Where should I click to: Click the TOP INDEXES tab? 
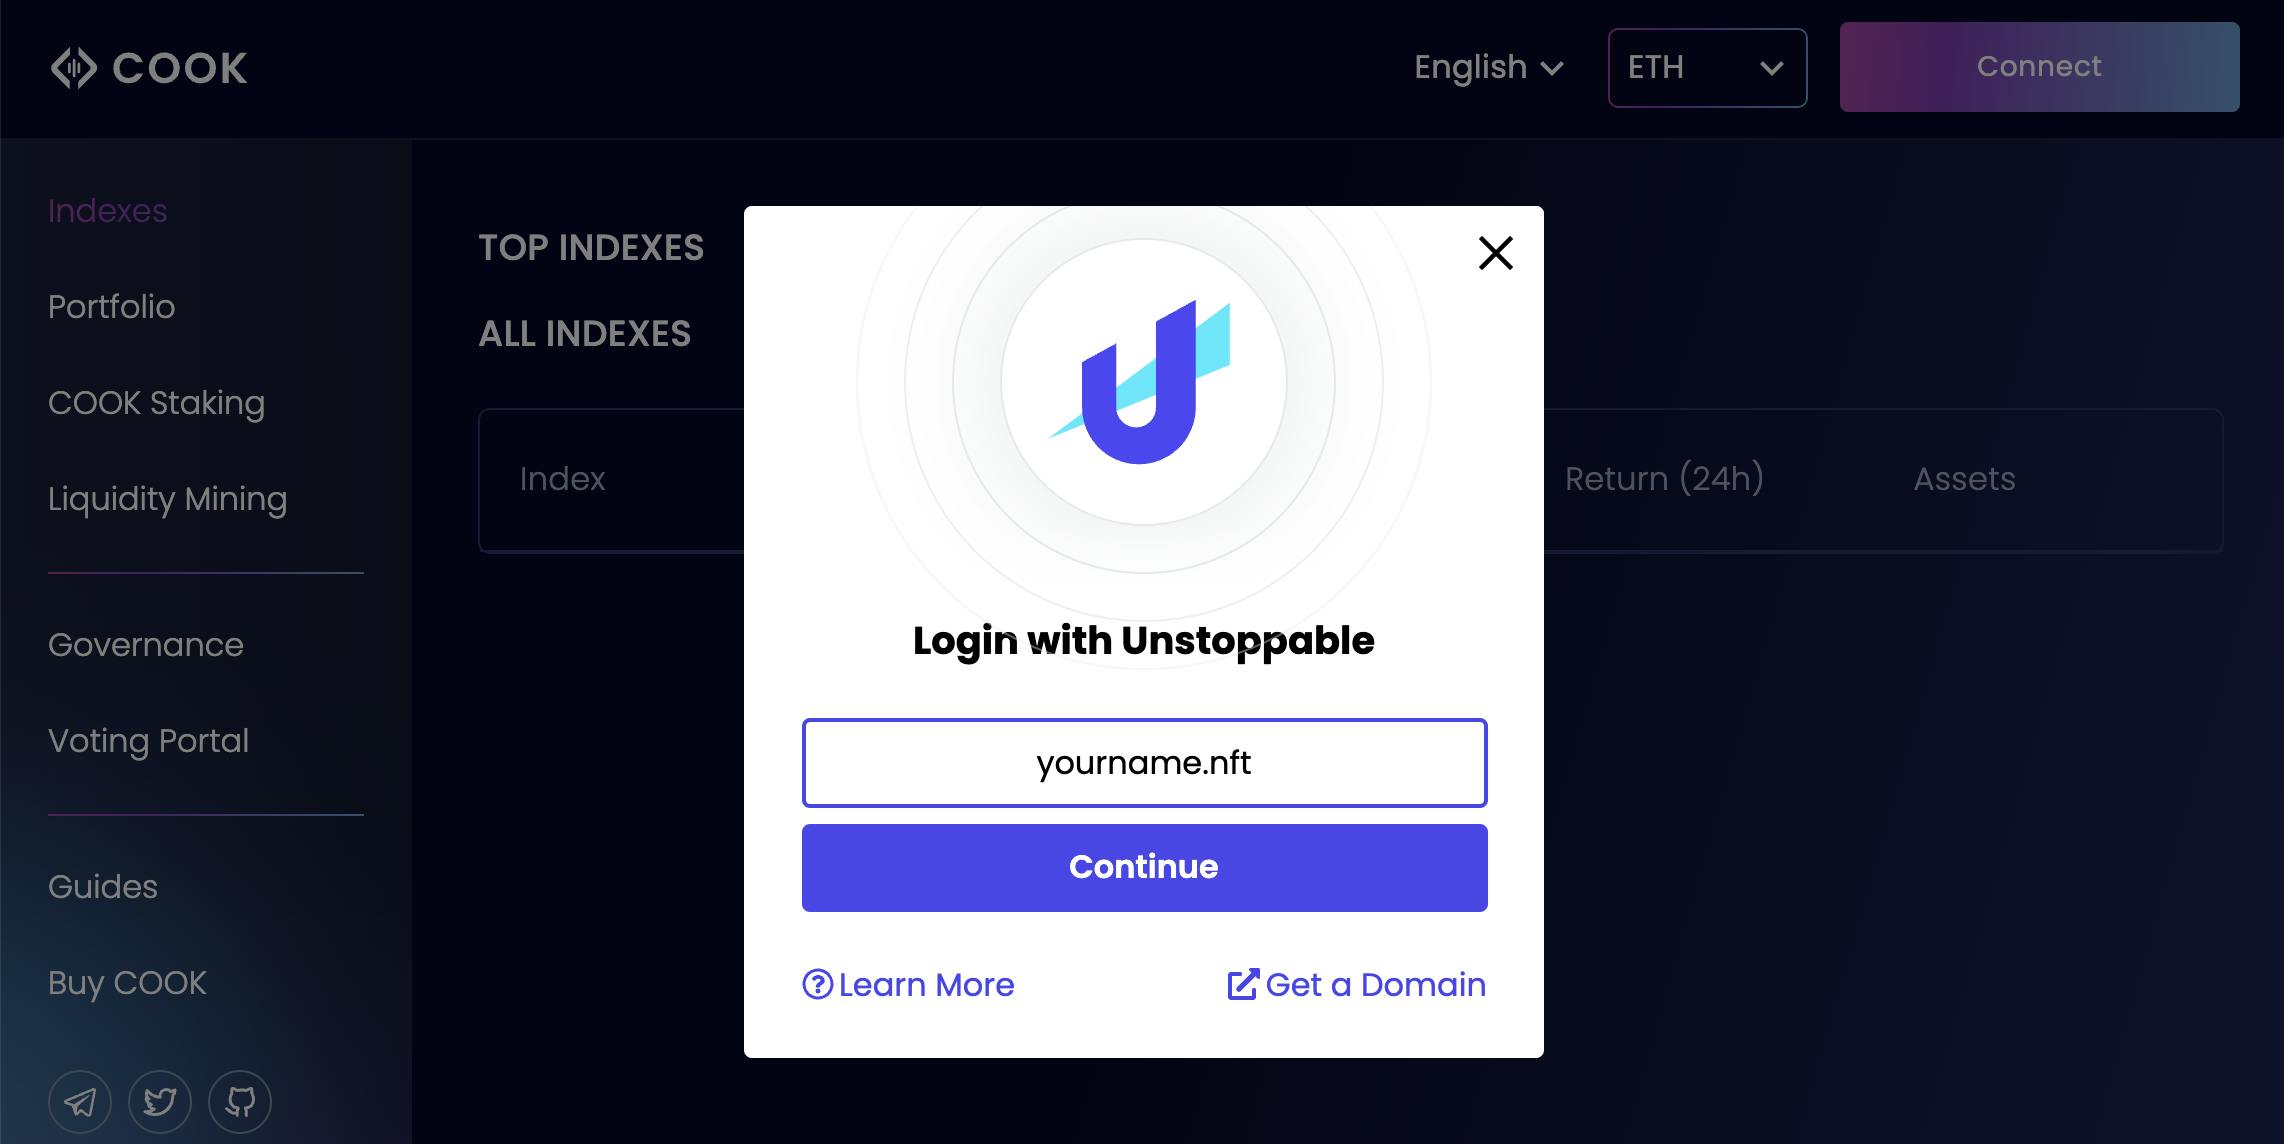[591, 245]
